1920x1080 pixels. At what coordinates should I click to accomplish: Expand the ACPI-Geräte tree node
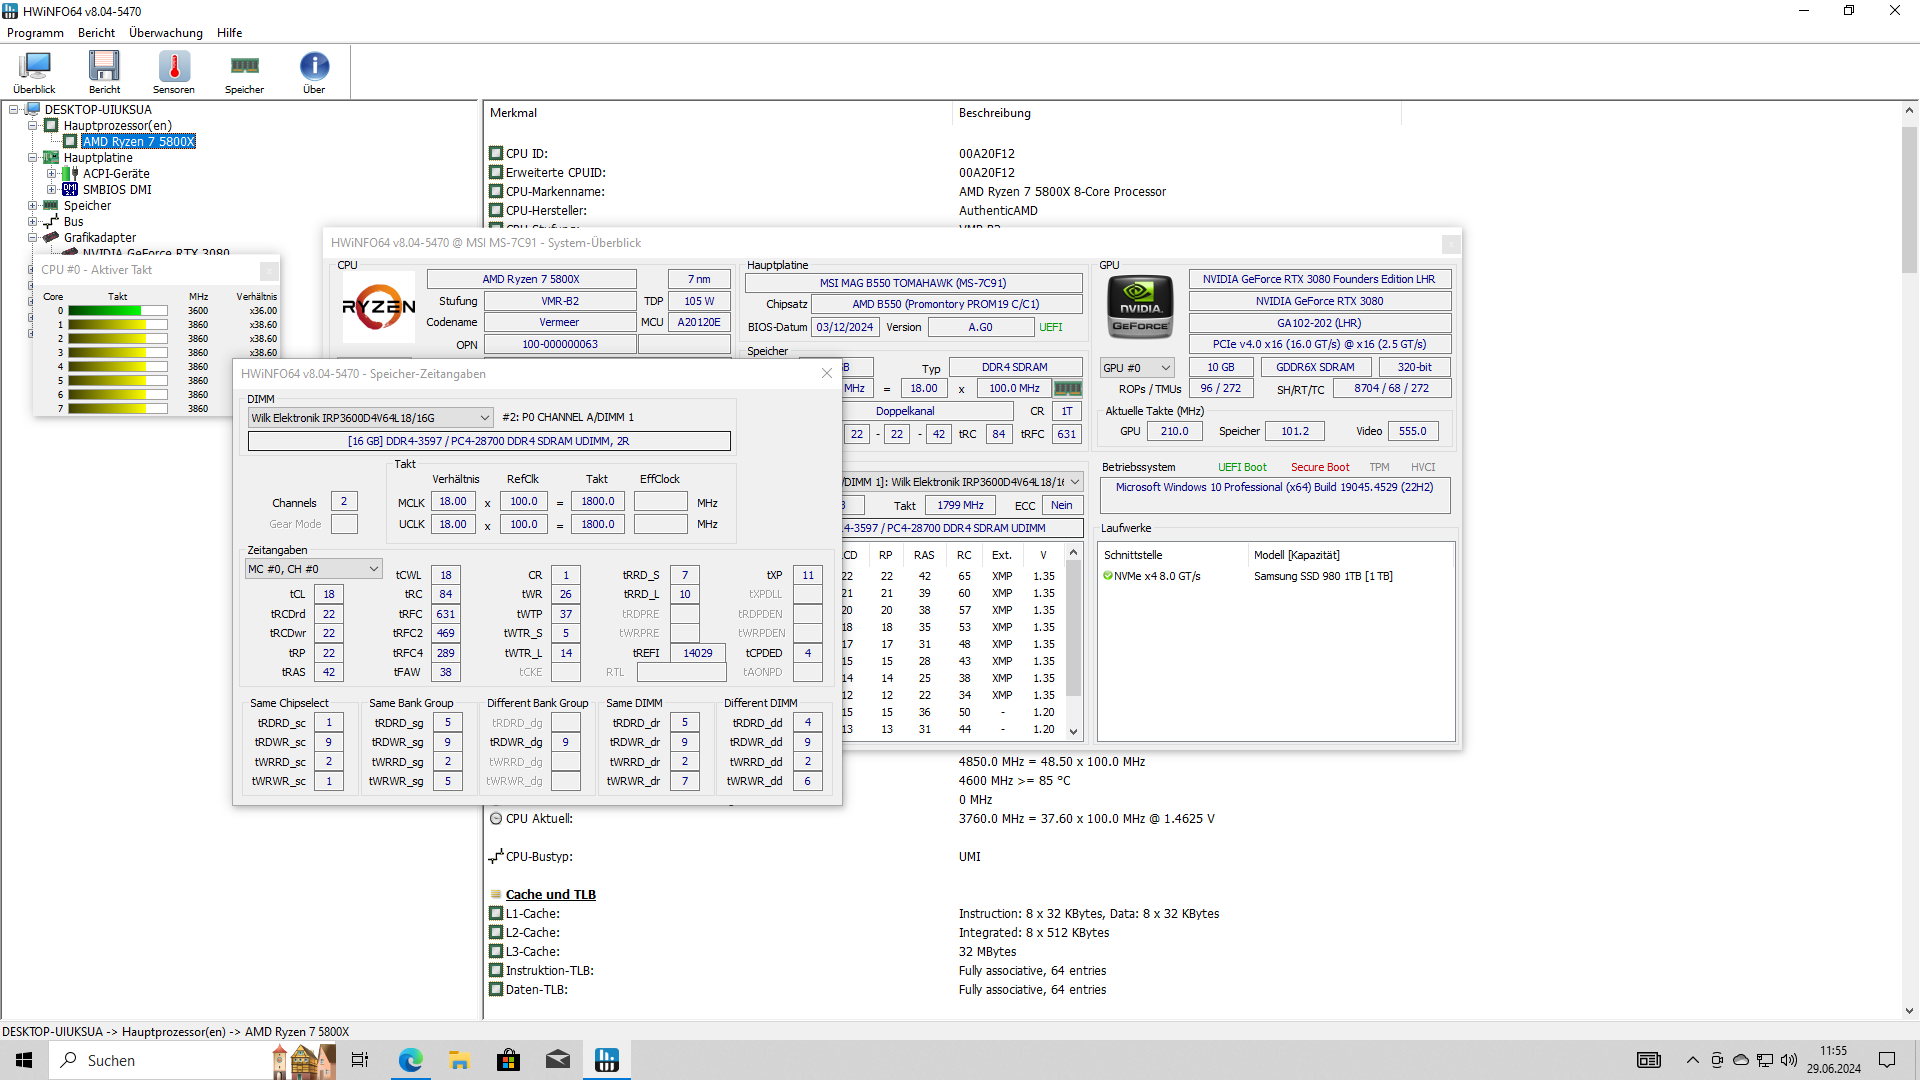click(52, 174)
